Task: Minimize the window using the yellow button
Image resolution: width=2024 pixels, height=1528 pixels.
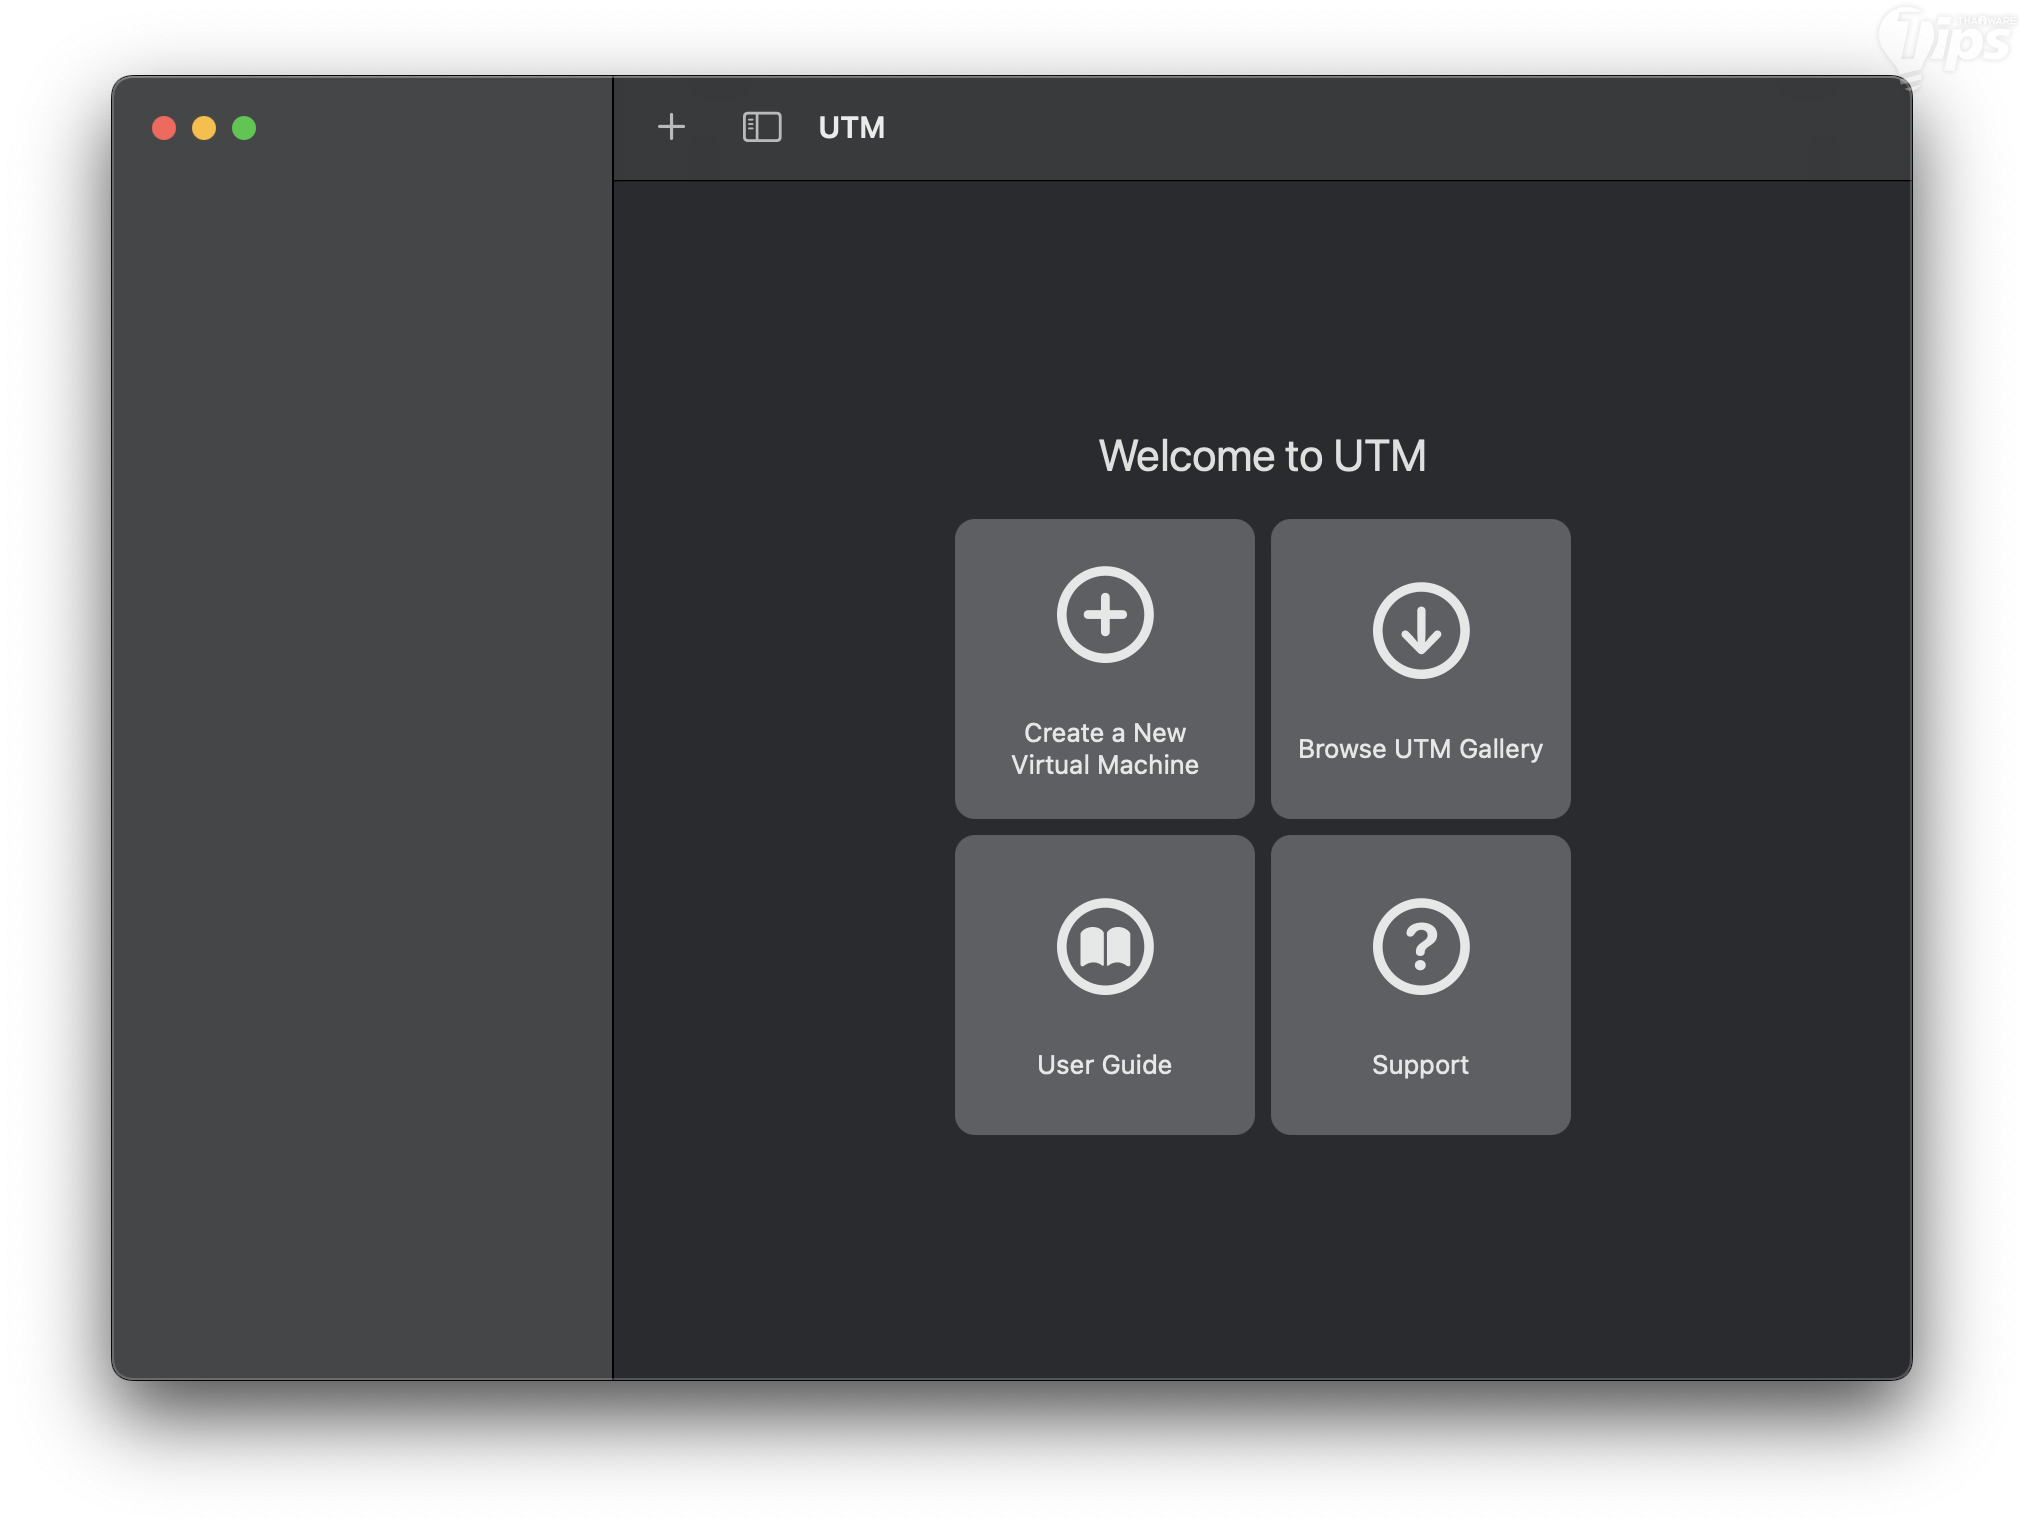Action: pyautogui.click(x=204, y=128)
